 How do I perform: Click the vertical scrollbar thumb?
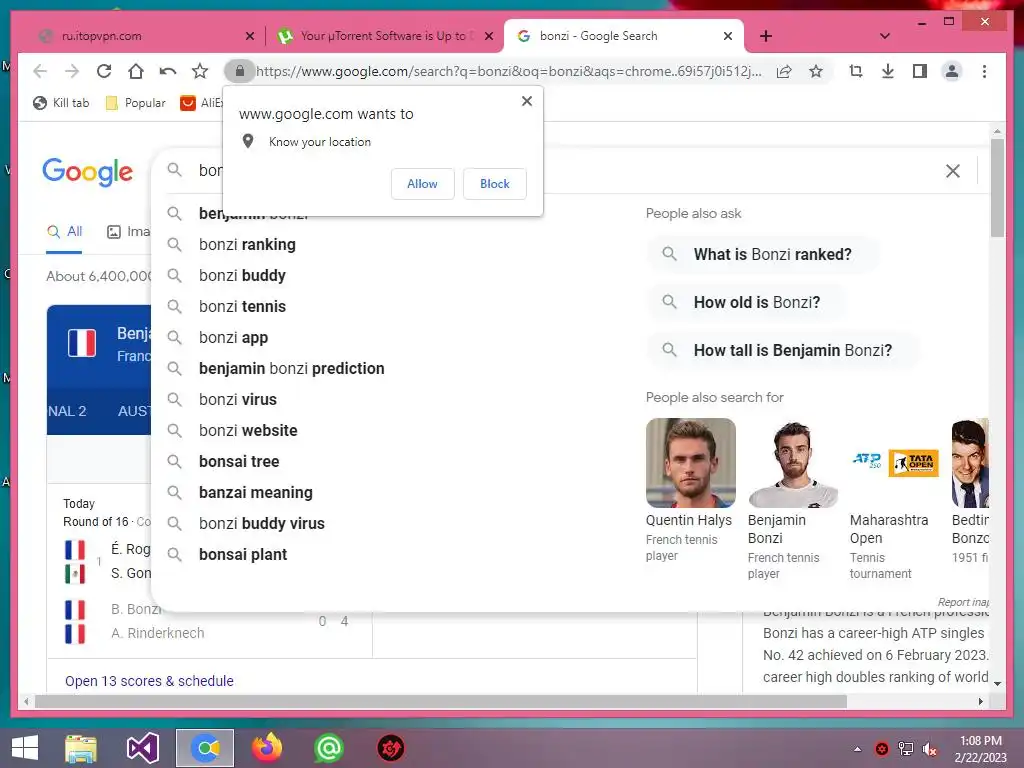coord(997,188)
